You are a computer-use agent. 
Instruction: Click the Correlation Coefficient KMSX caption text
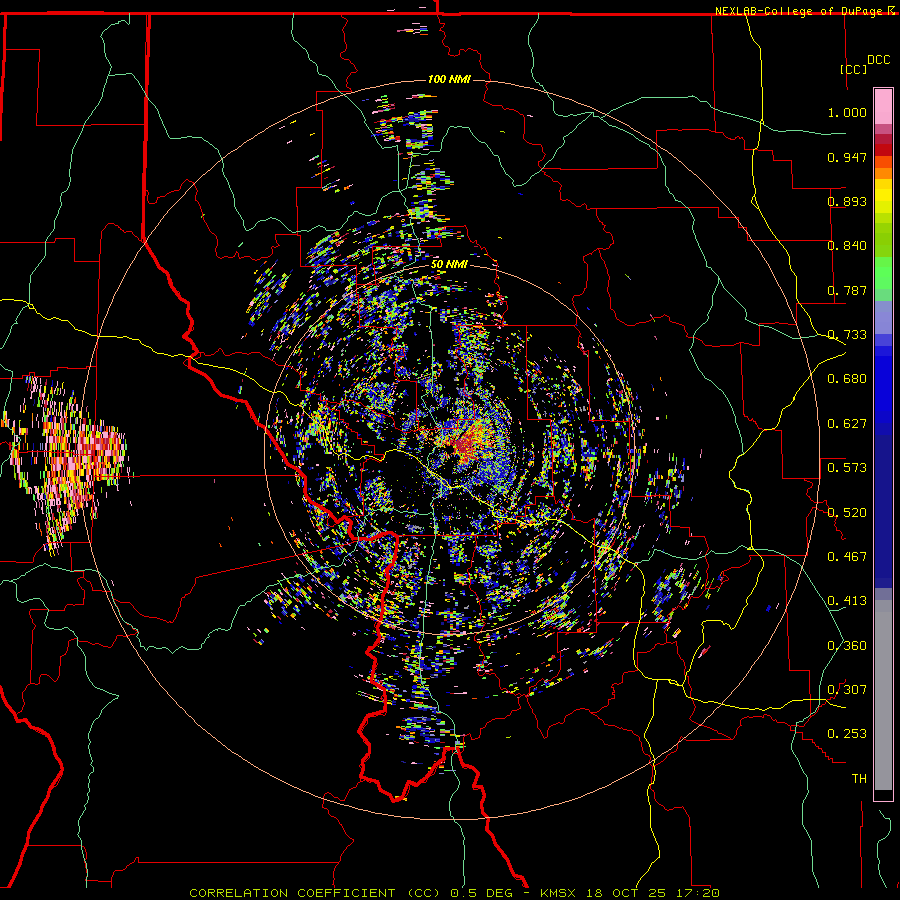[x=454, y=893]
